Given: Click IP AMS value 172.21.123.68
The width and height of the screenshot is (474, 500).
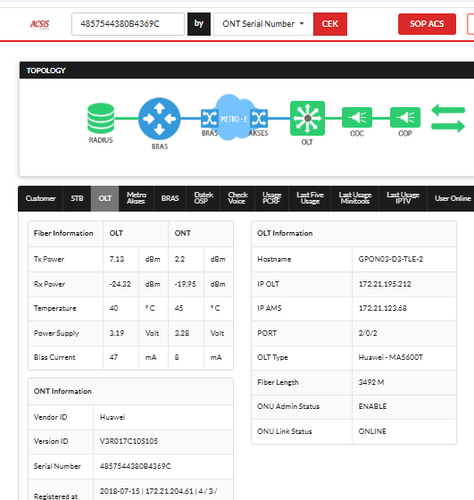Looking at the screenshot, I should click(x=383, y=308).
